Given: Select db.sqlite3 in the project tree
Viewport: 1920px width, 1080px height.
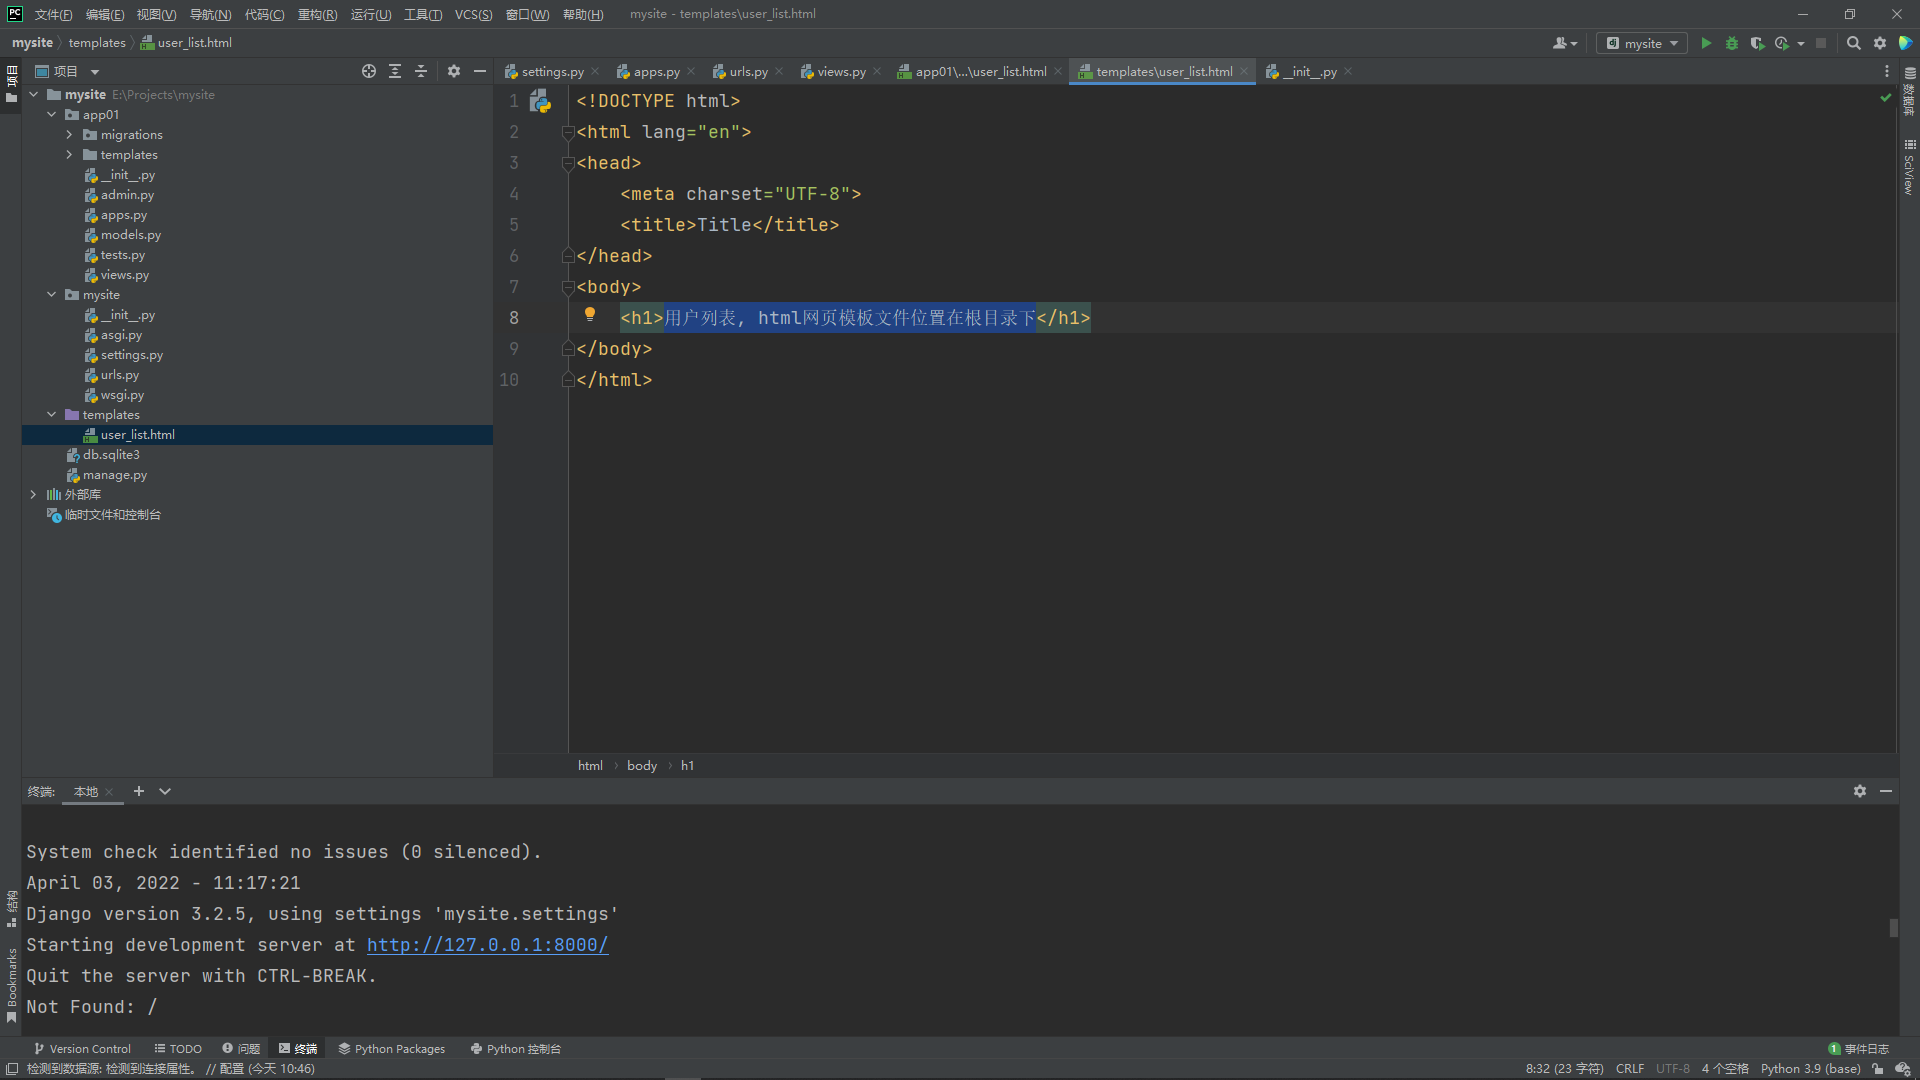Looking at the screenshot, I should [111, 455].
